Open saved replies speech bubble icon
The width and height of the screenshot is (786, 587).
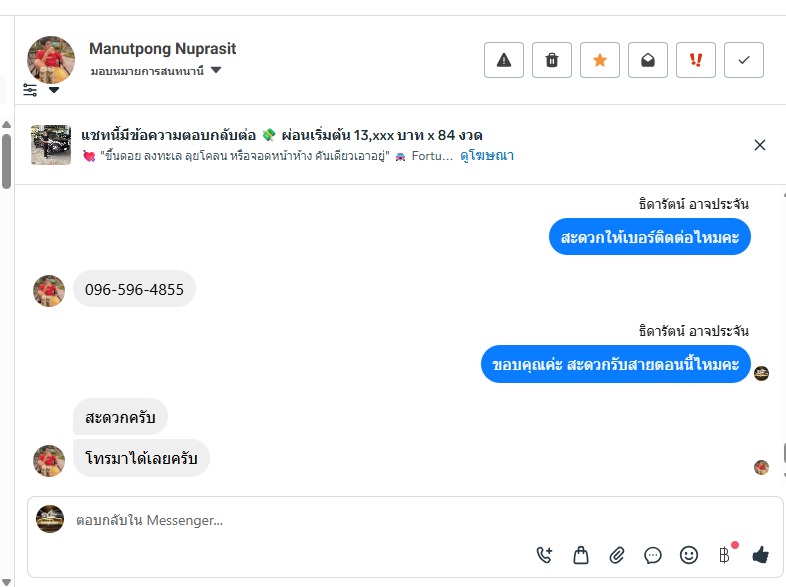(x=653, y=554)
